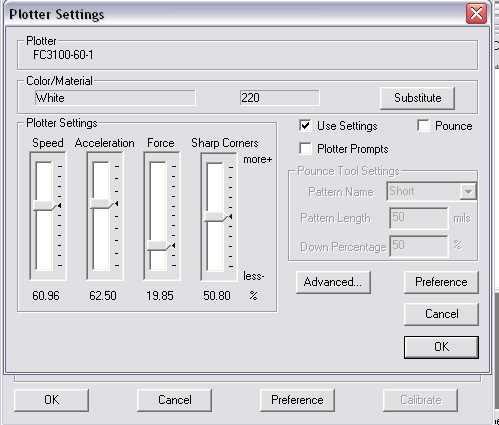The height and width of the screenshot is (425, 499).
Task: Click the 220 material field
Action: coord(279,98)
